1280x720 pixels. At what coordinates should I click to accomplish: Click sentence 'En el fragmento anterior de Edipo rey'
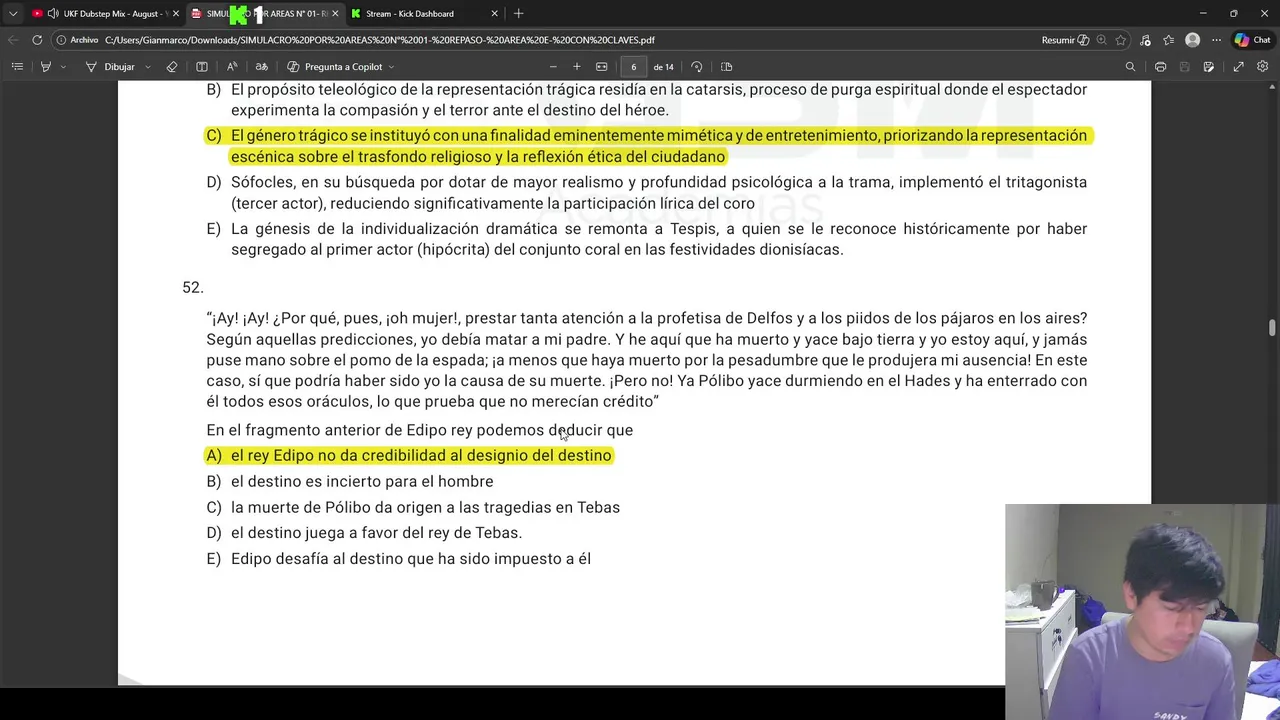click(x=420, y=431)
